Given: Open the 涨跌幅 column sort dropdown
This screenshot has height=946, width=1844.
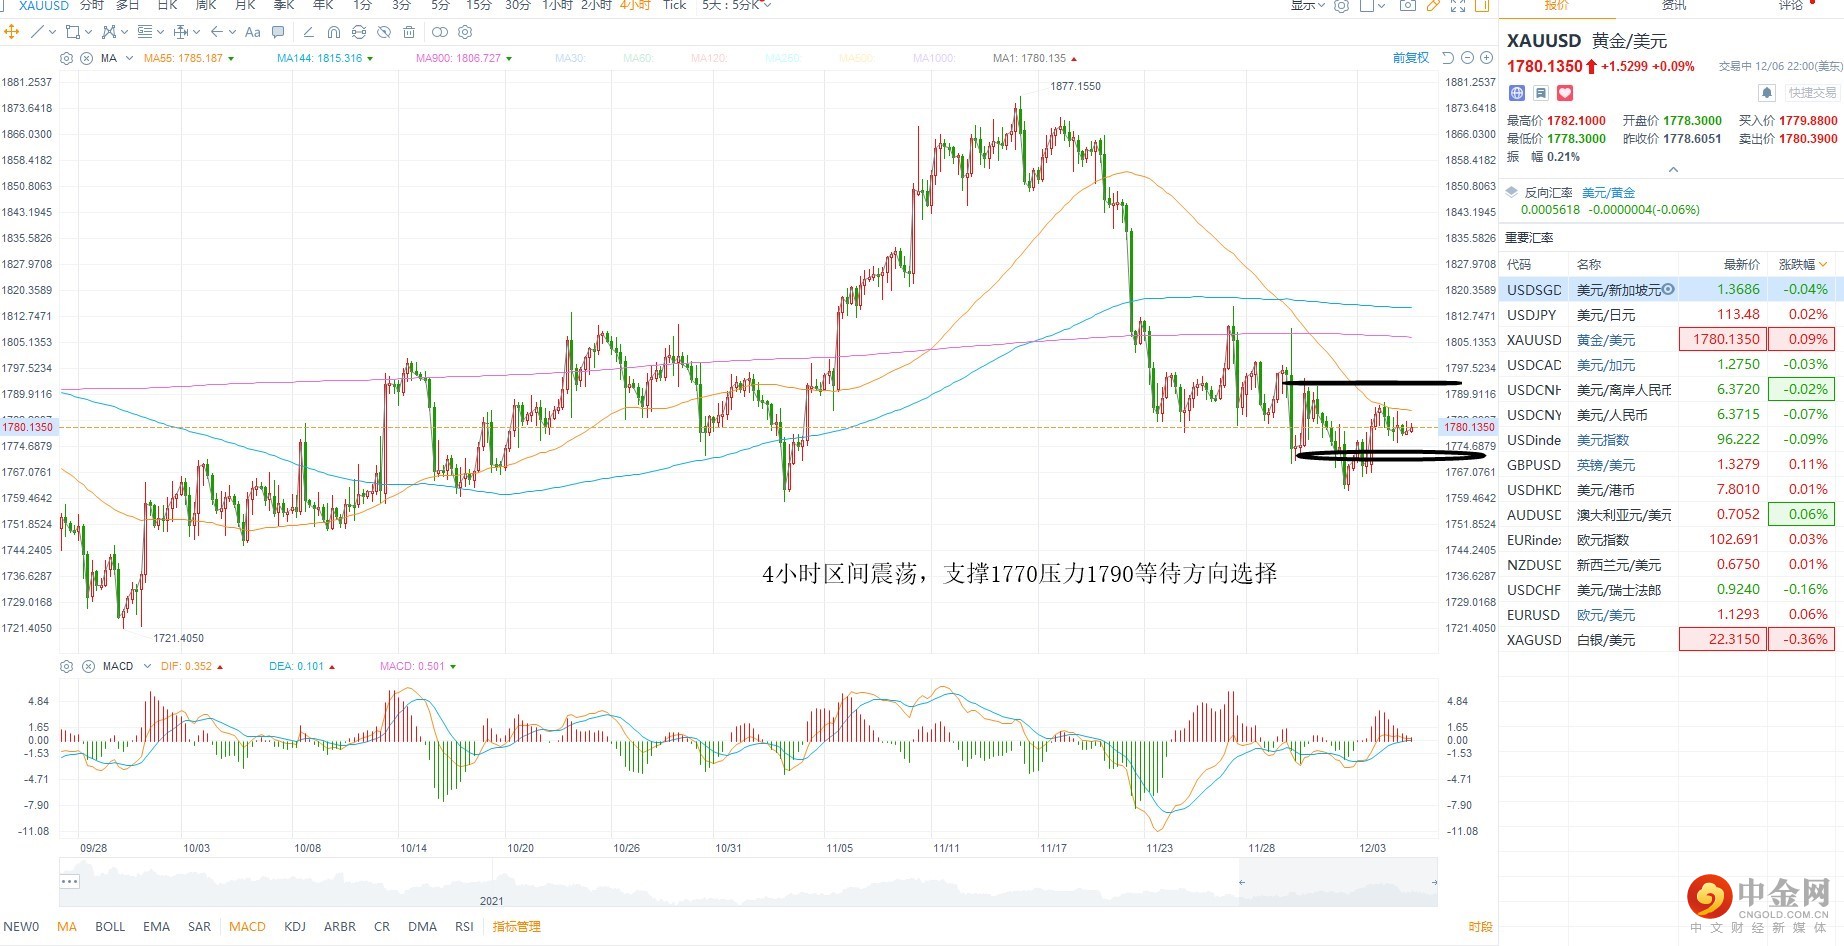Looking at the screenshot, I should click(x=1823, y=265).
